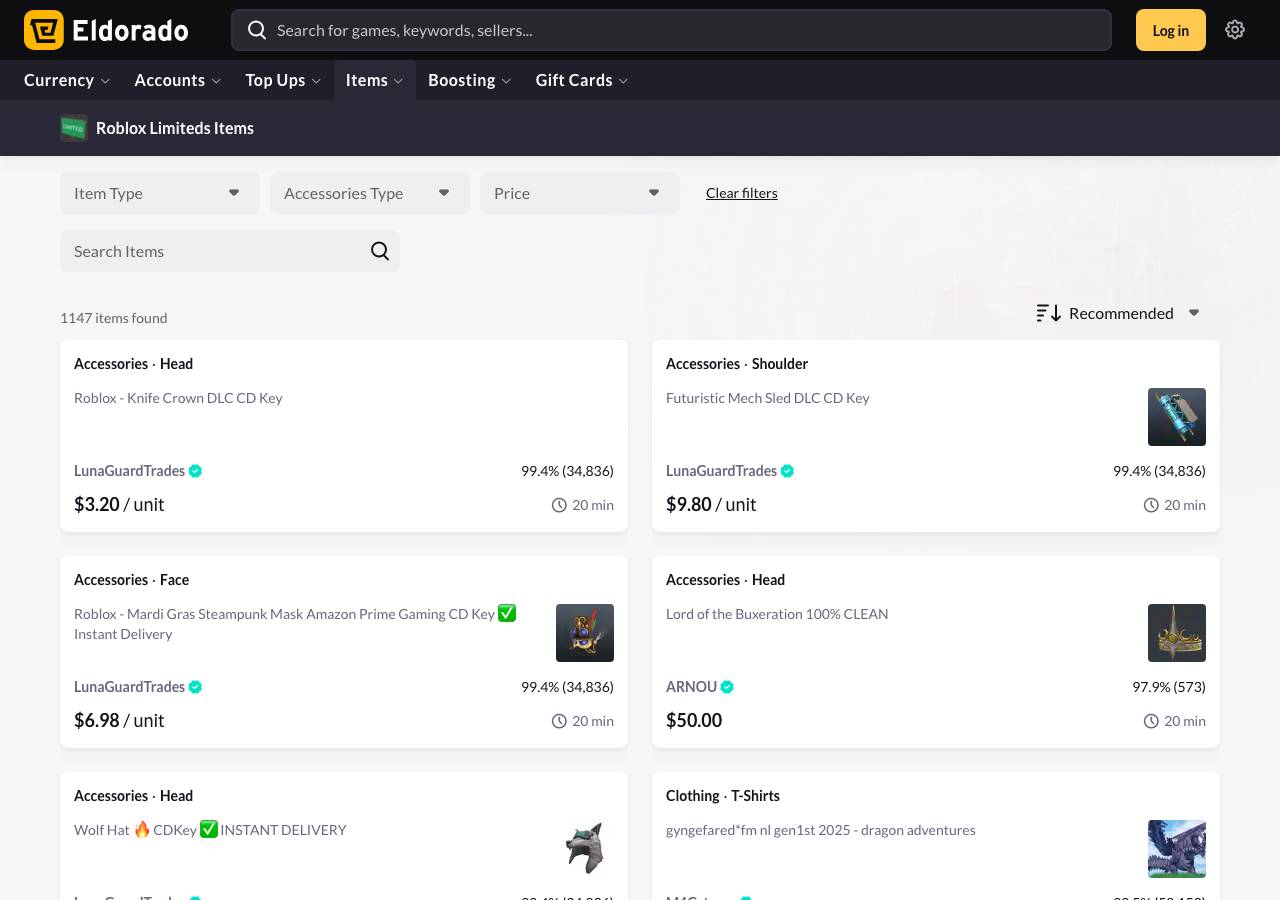Click the $50.00 price
The height and width of the screenshot is (900, 1280).
point(694,721)
